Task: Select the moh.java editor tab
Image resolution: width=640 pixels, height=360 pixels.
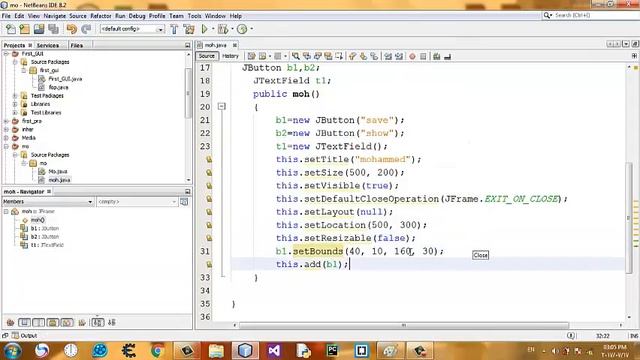Action: 216,45
